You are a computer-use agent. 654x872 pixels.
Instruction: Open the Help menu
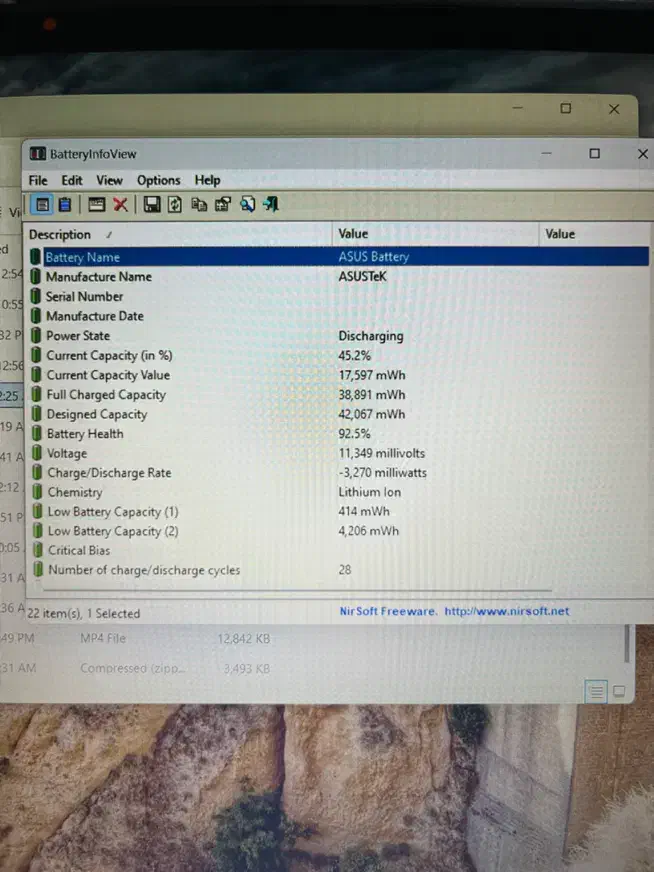click(x=208, y=180)
